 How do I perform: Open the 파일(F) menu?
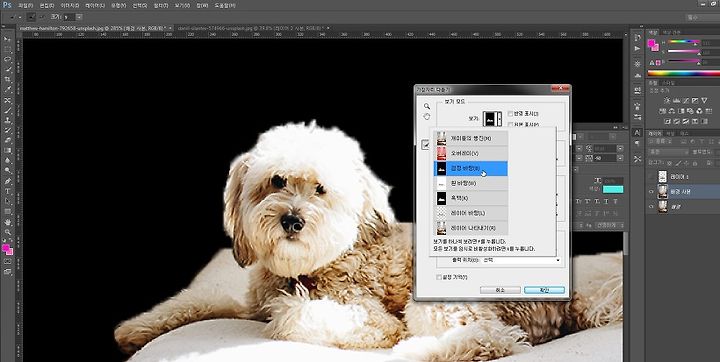coord(25,6)
